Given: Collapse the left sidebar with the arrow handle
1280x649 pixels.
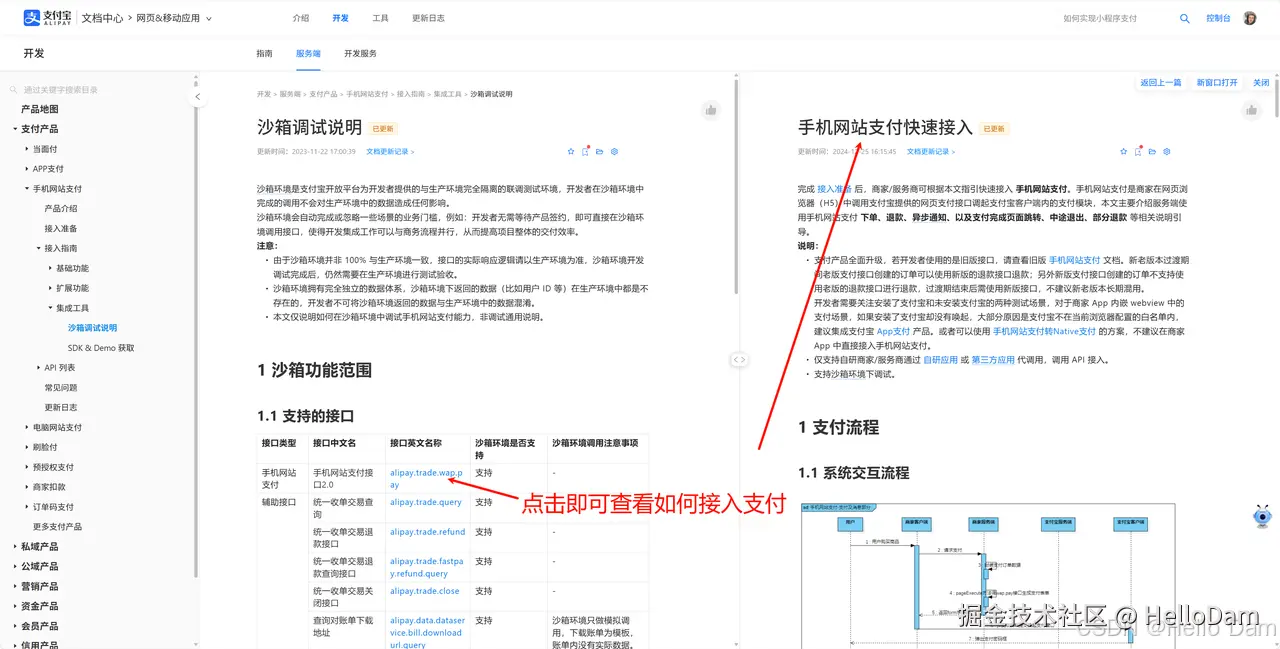Looking at the screenshot, I should tap(197, 96).
